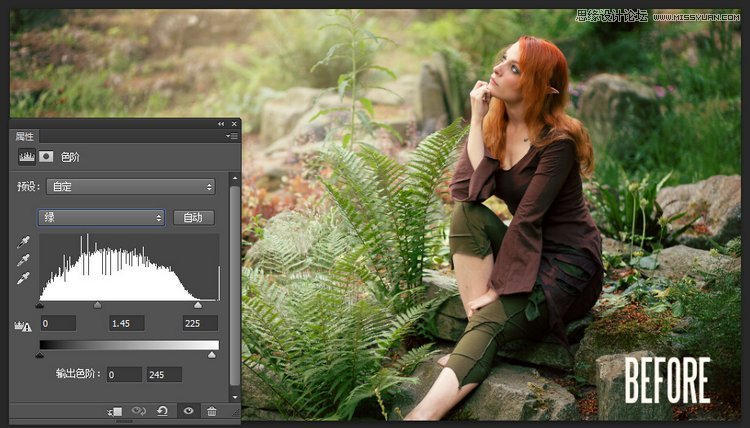Click the panel scrollbar down arrow
The height and width of the screenshot is (428, 750).
pos(234,396)
